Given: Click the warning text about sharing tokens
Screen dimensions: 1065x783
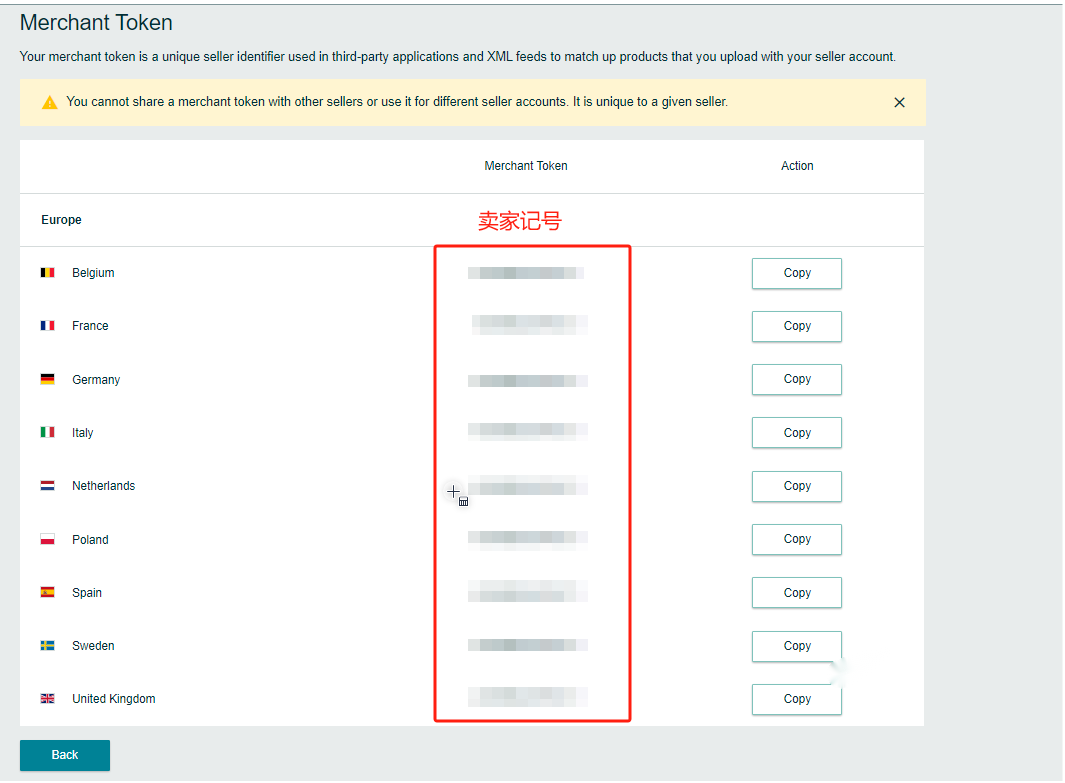Looking at the screenshot, I should click(x=397, y=102).
